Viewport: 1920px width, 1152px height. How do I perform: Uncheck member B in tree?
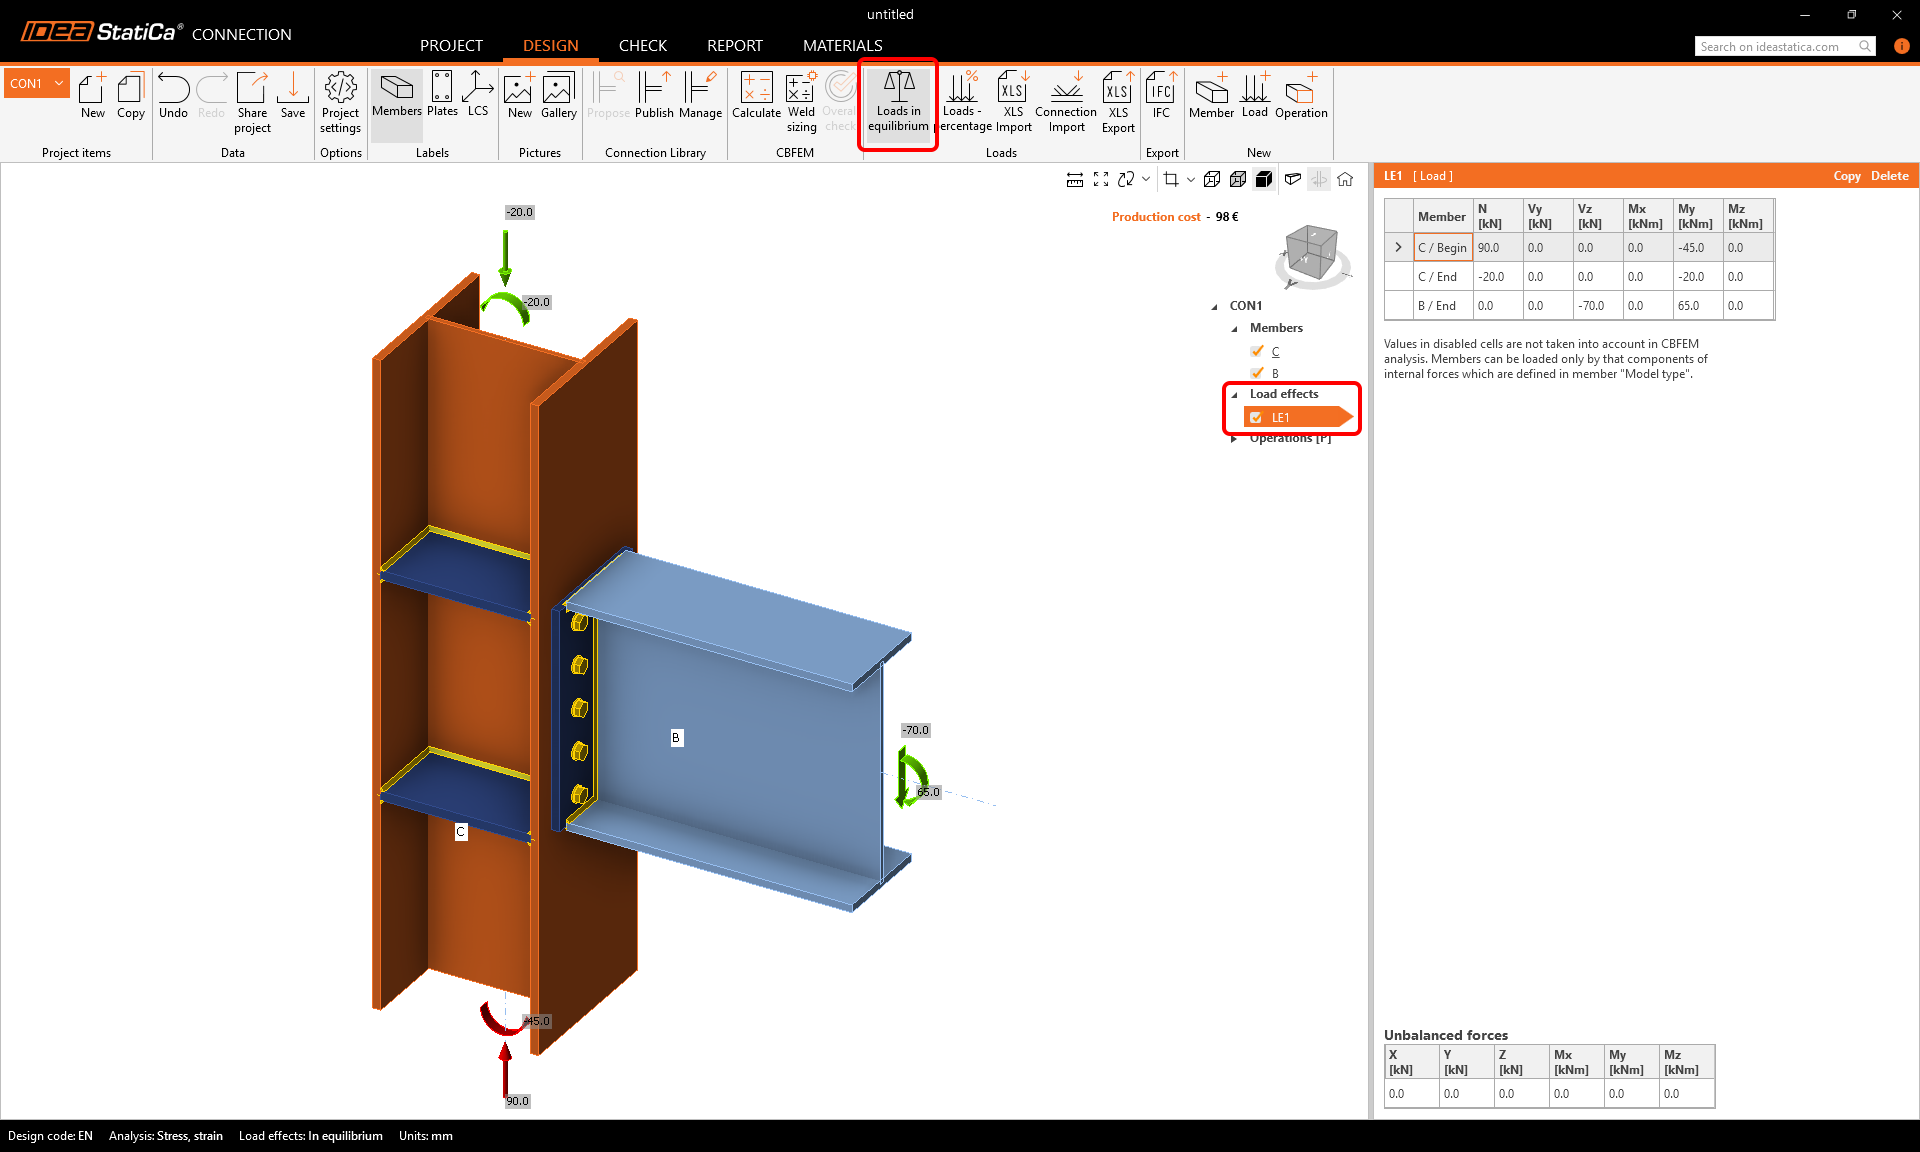(1257, 373)
